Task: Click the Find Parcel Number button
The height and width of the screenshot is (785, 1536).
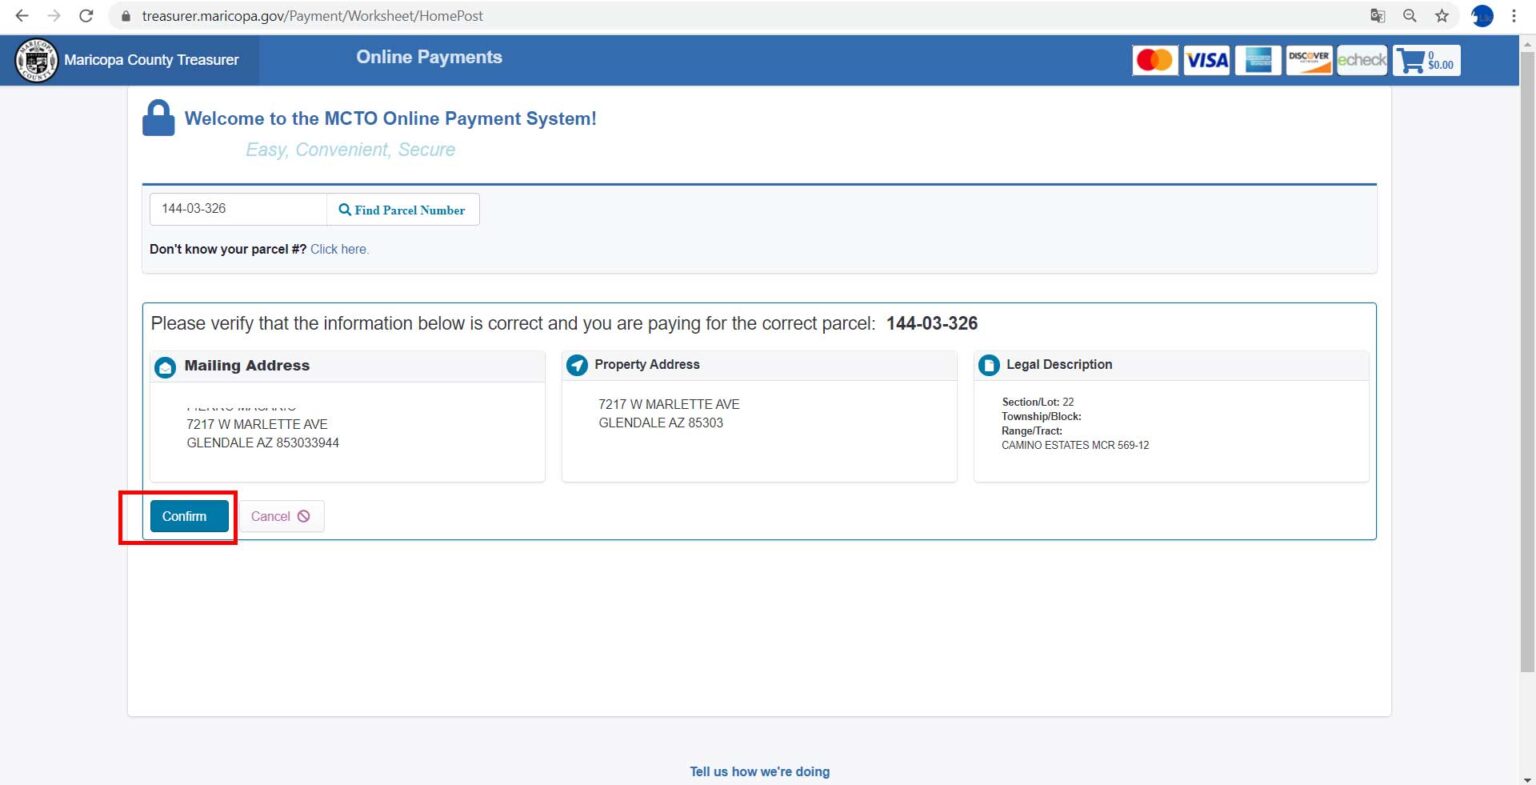Action: pyautogui.click(x=402, y=210)
